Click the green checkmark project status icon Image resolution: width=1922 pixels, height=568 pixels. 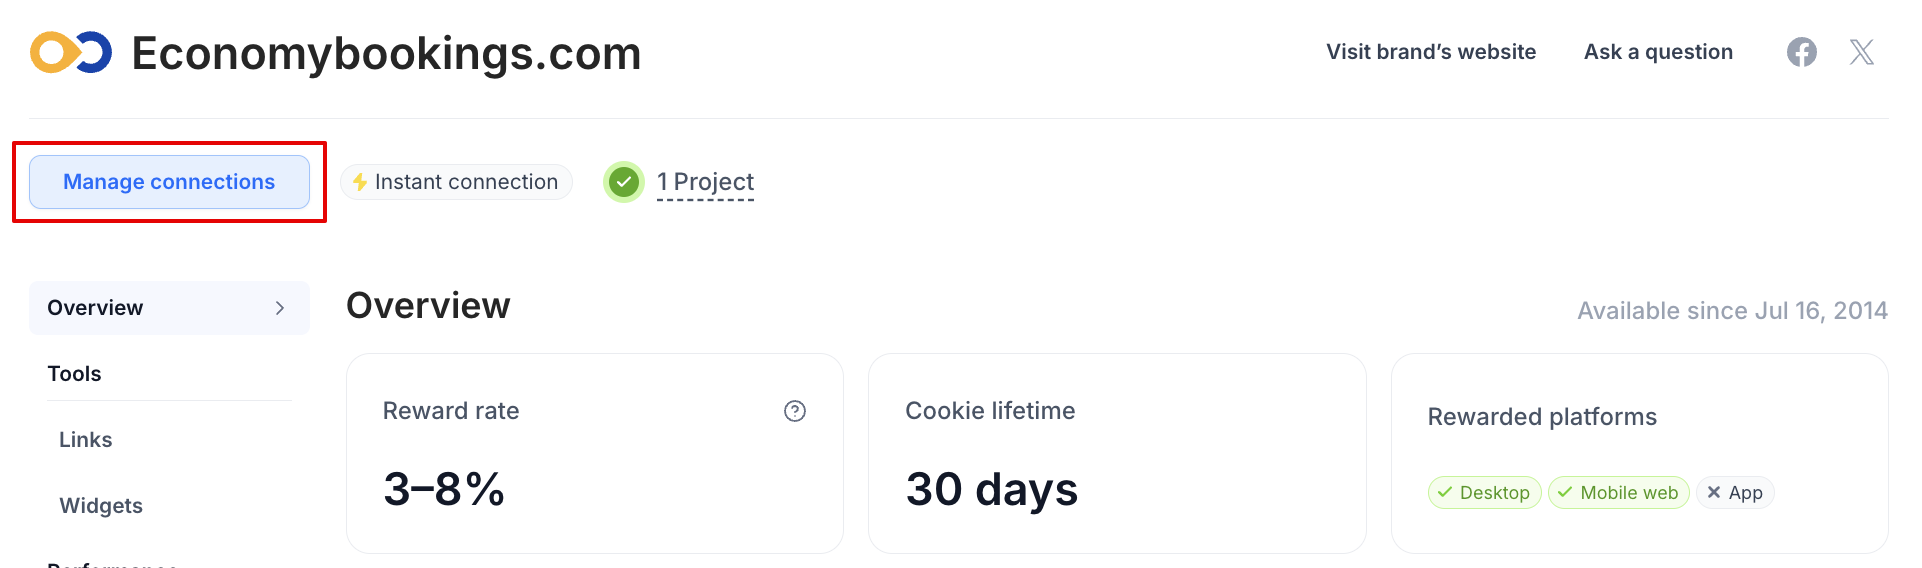(x=624, y=182)
